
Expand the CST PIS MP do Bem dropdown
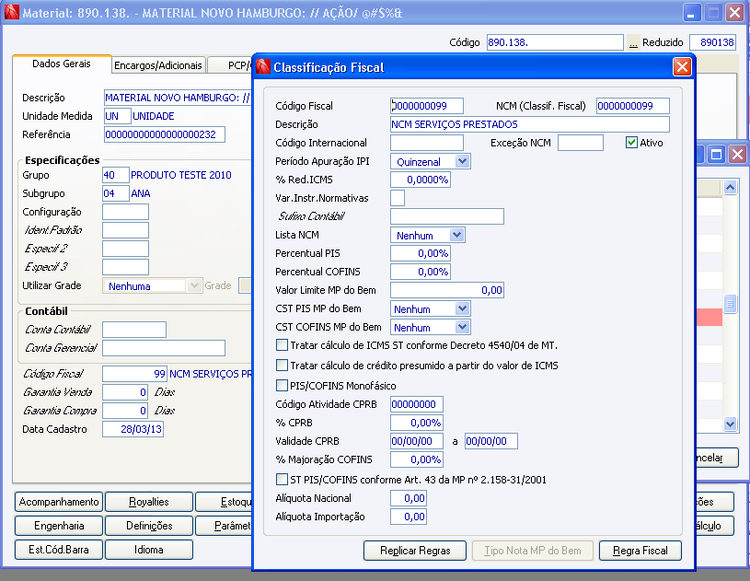point(462,308)
